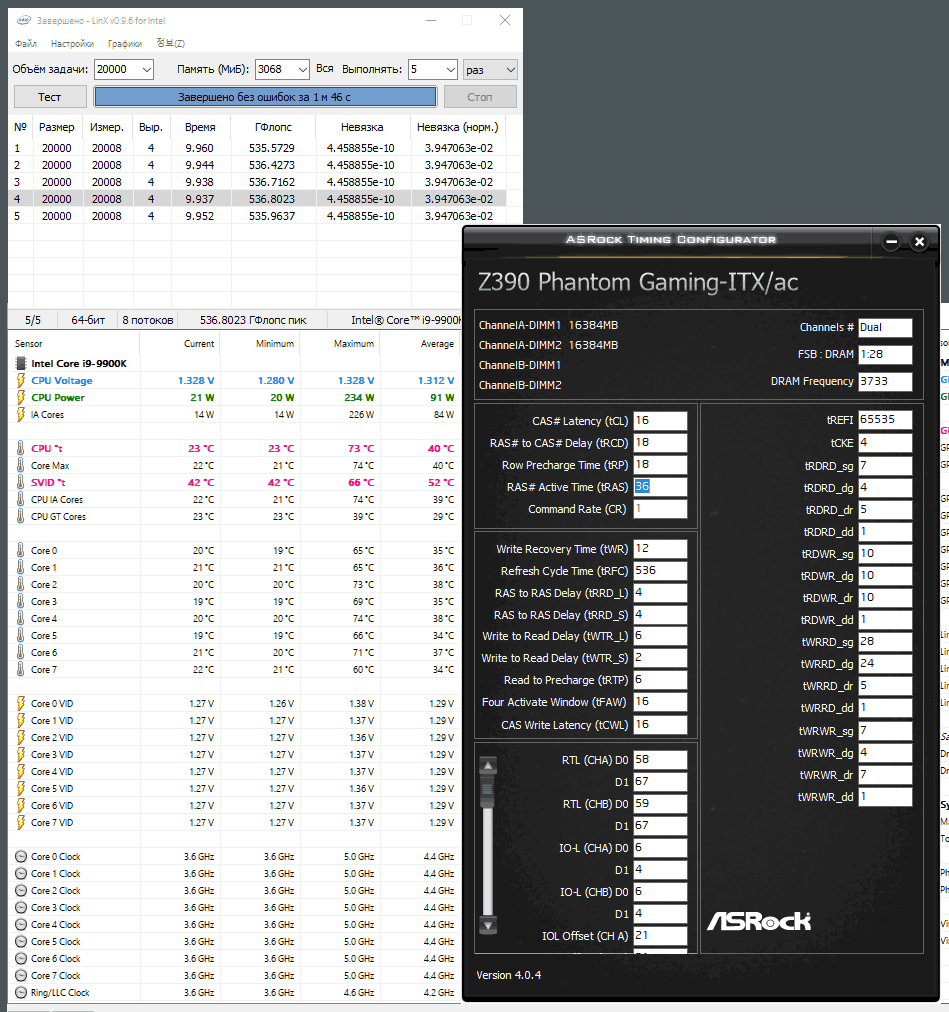Viewport: 949px width, 1012px height.
Task: Minimize the ASRock Timing Configurator window
Action: click(892, 242)
